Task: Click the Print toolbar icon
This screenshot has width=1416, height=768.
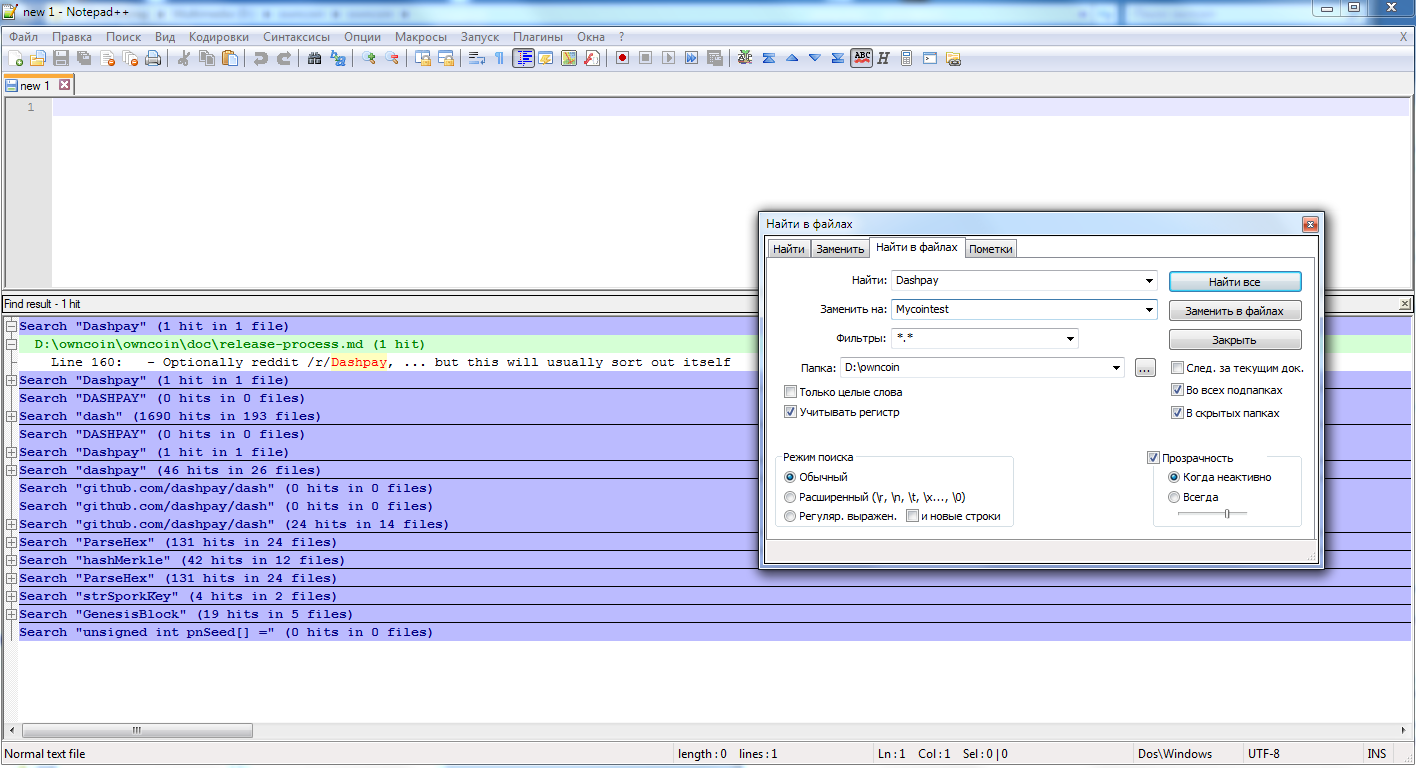Action: 153,58
